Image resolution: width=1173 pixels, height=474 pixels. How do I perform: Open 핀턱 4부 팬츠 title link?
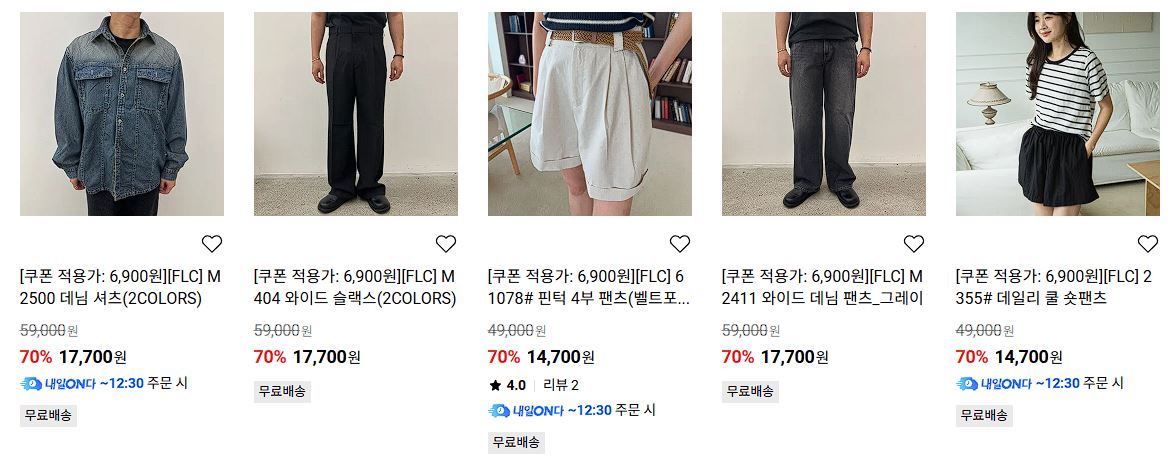(x=589, y=288)
